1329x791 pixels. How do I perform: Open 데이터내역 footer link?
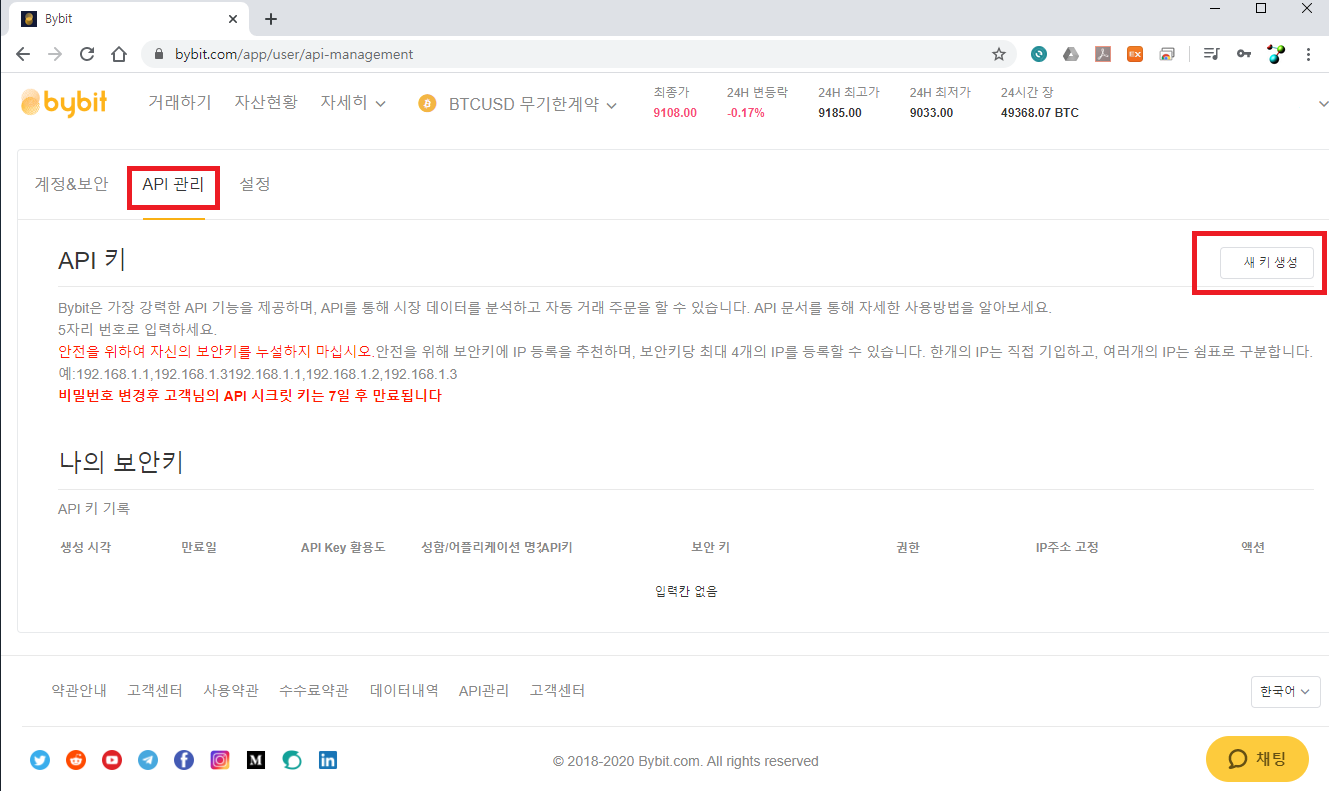point(404,691)
